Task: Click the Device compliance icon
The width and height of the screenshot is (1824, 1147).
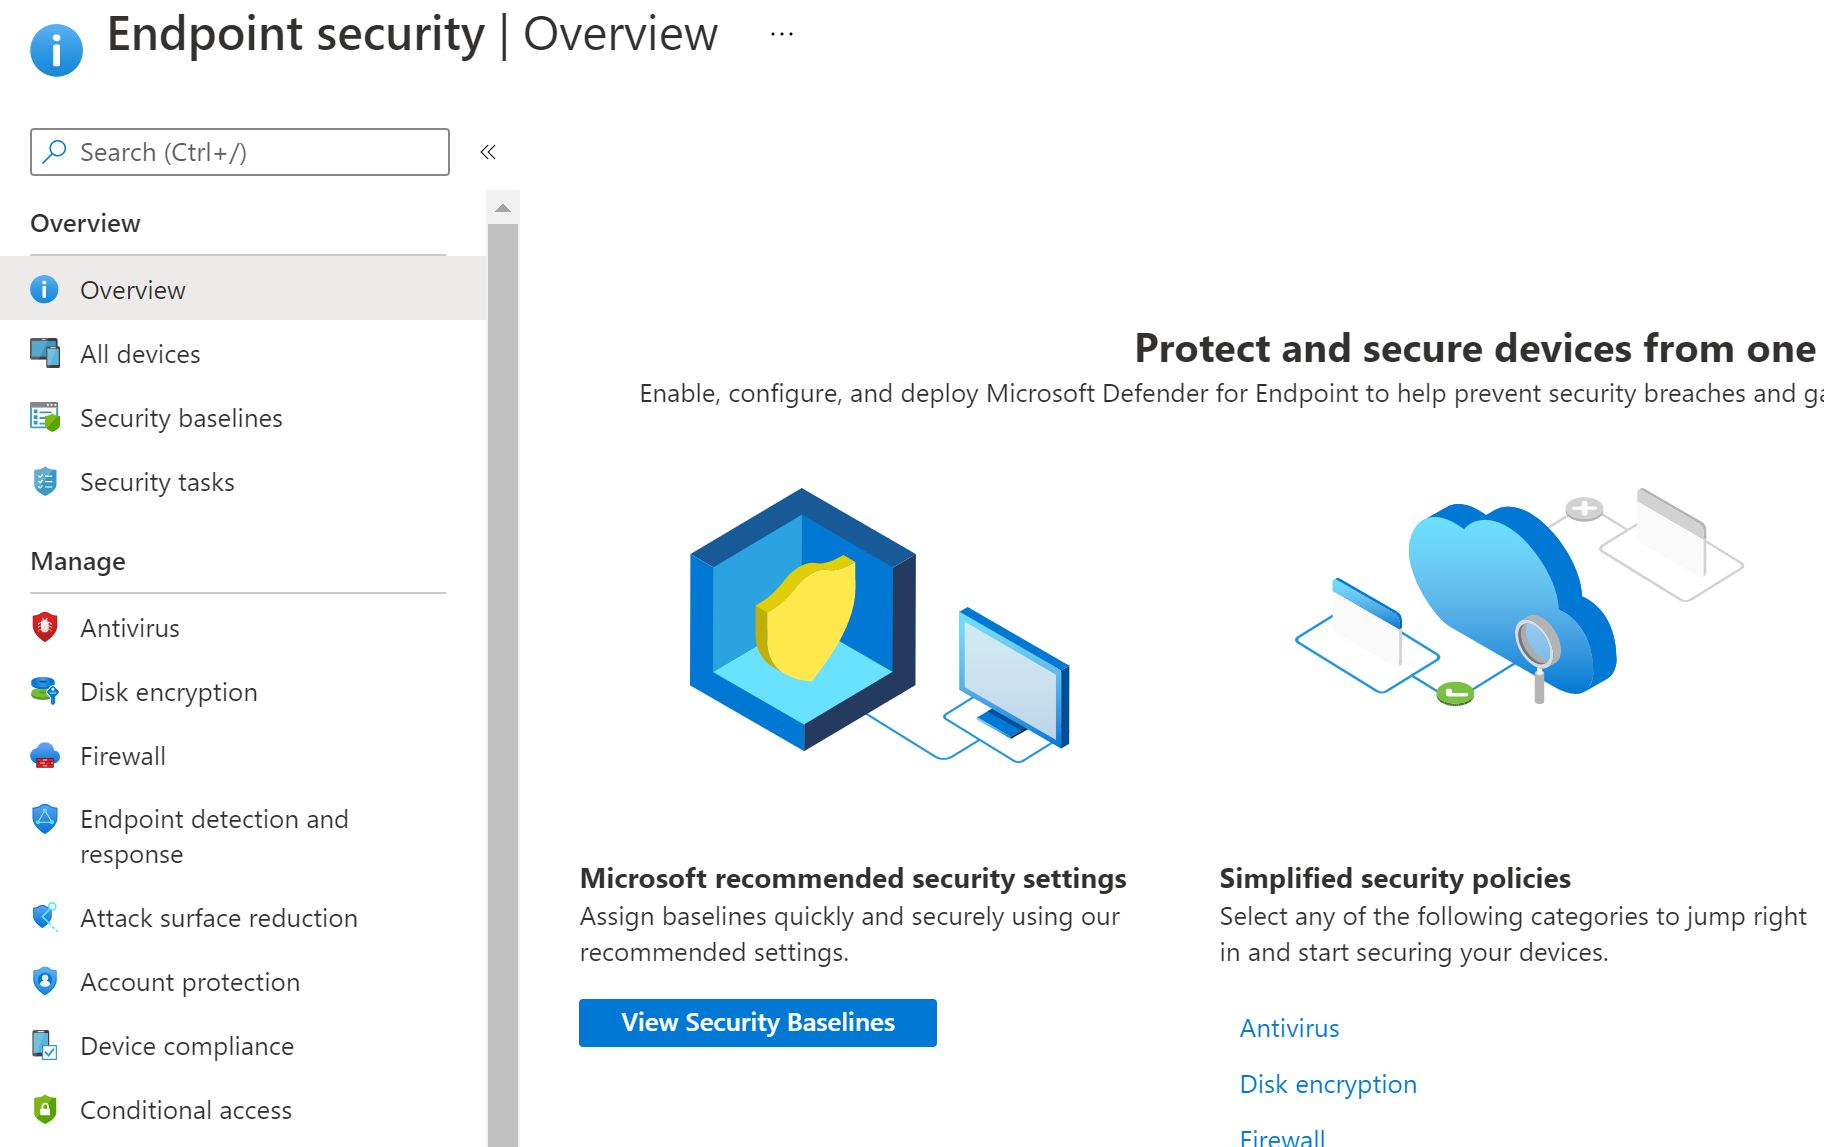Action: tap(45, 1045)
